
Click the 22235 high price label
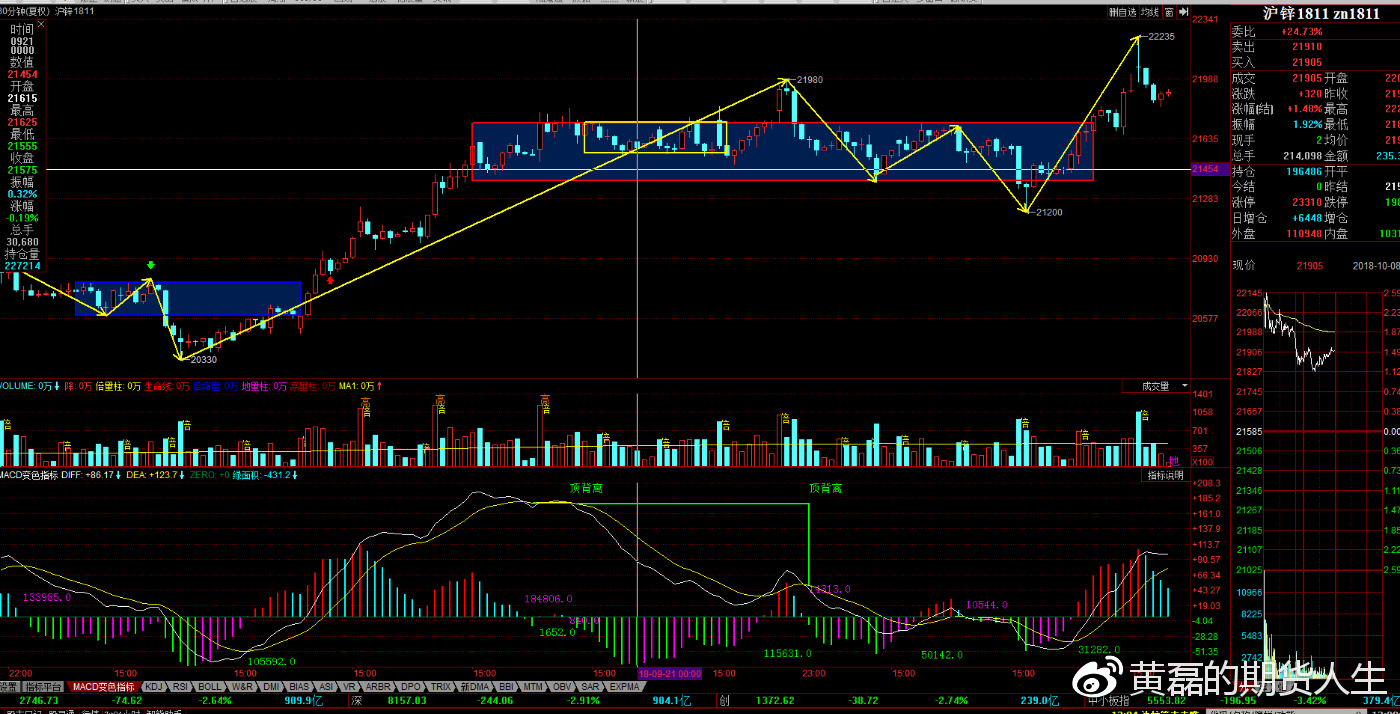point(1161,36)
